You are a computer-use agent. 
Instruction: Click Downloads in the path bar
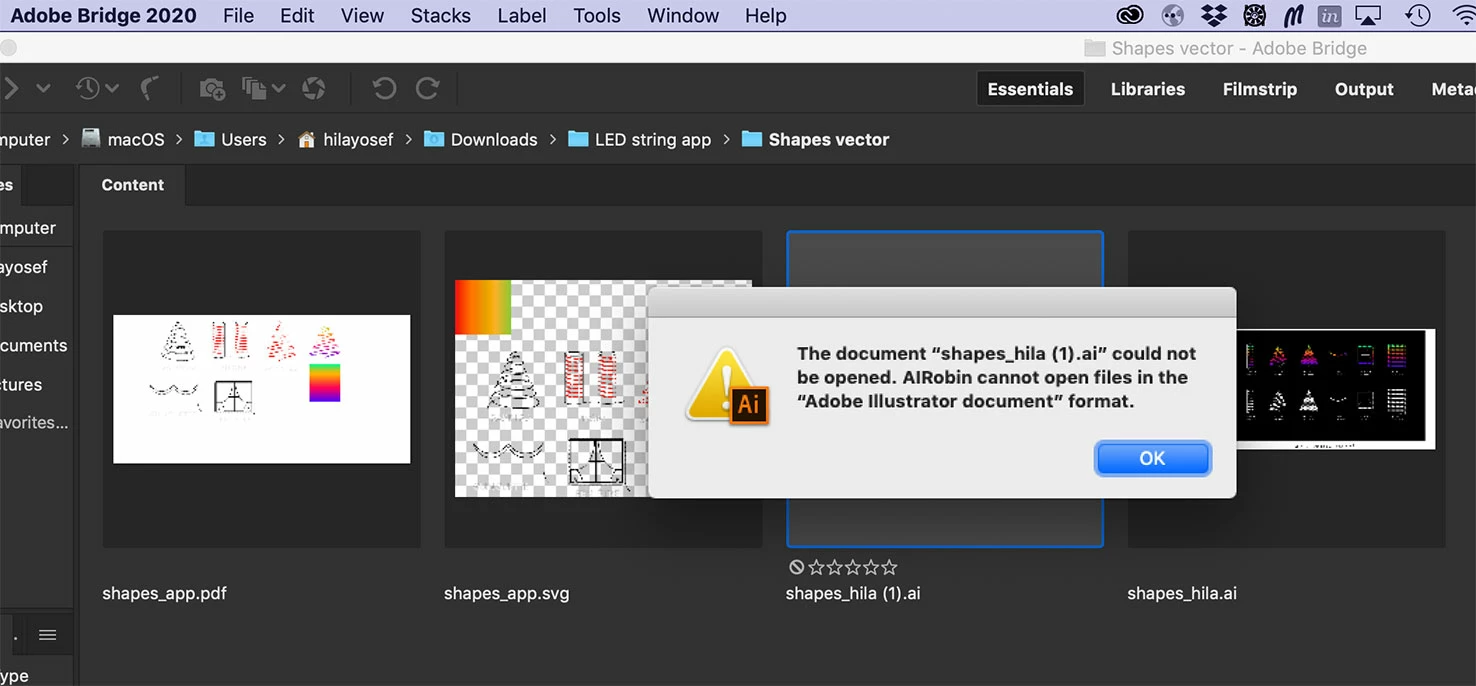(x=481, y=140)
